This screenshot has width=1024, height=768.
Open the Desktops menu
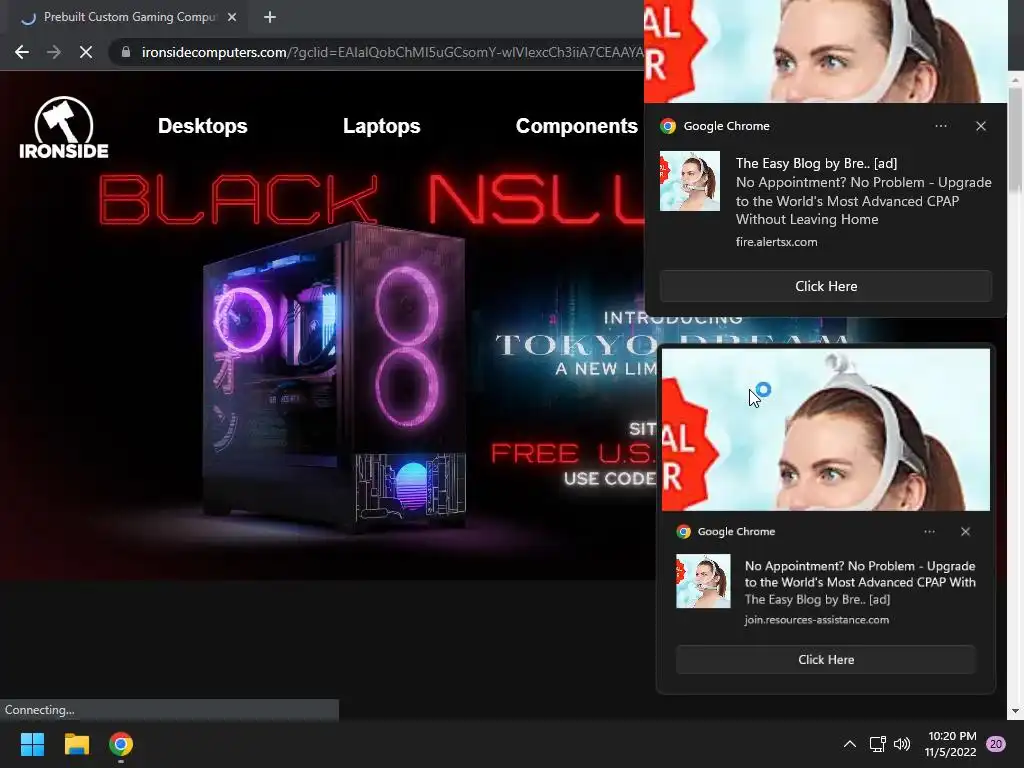(202, 125)
